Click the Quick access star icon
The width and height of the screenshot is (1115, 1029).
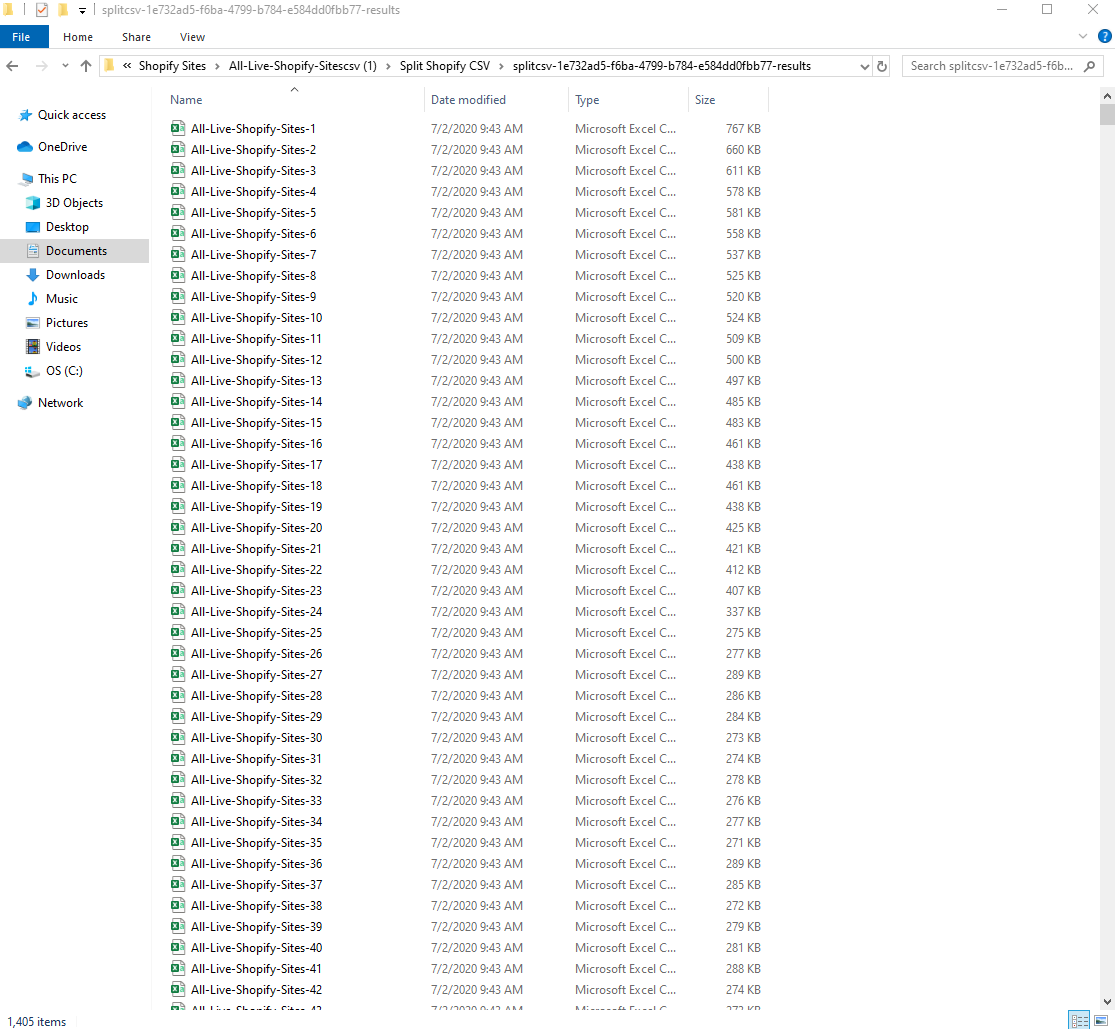(26, 115)
